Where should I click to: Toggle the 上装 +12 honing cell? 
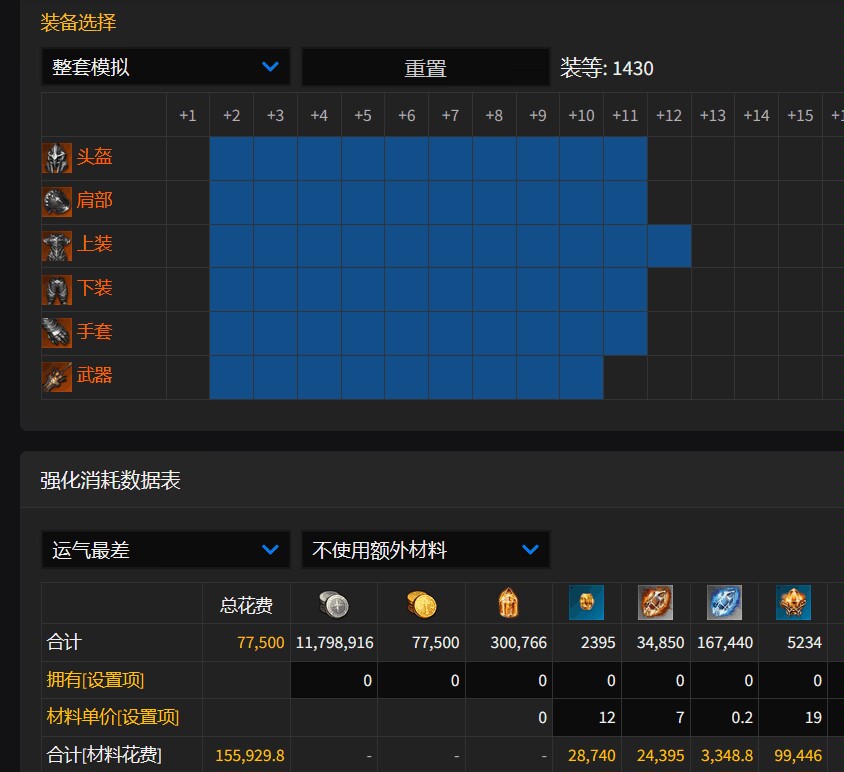pos(668,245)
